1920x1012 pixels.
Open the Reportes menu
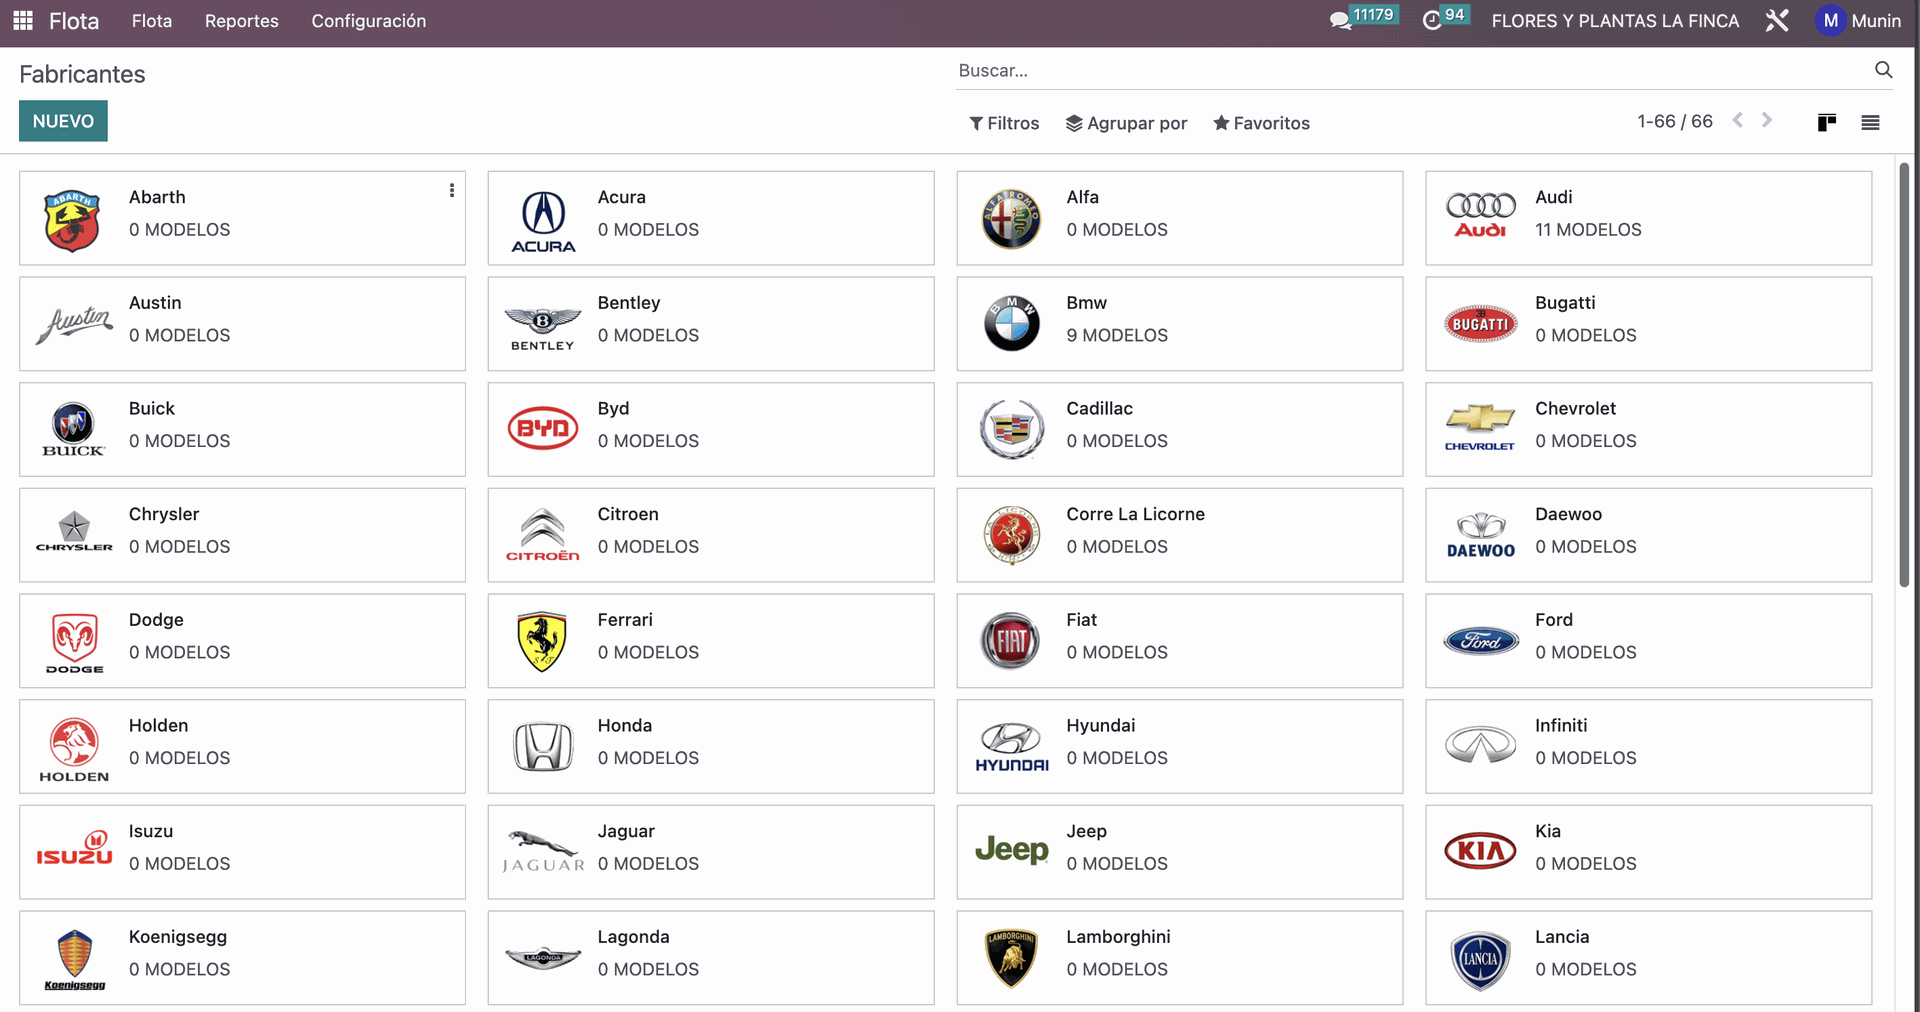pos(241,21)
